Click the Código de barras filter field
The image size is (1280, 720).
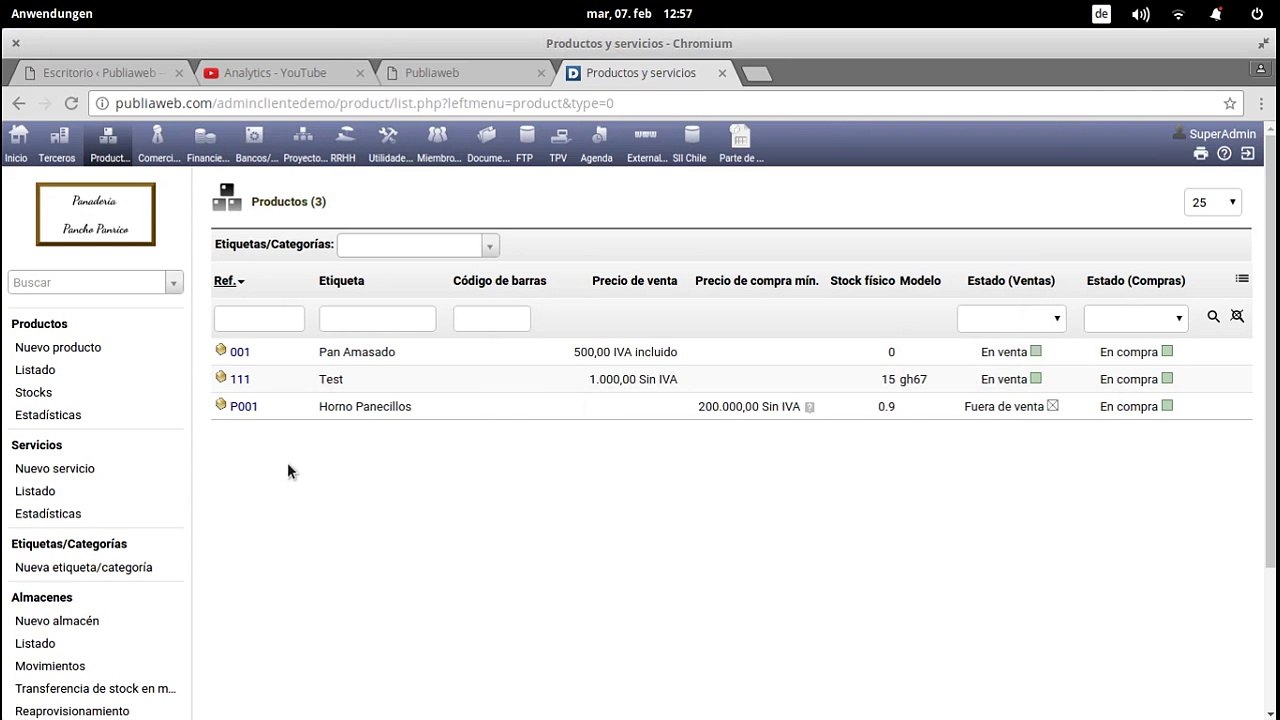point(492,318)
